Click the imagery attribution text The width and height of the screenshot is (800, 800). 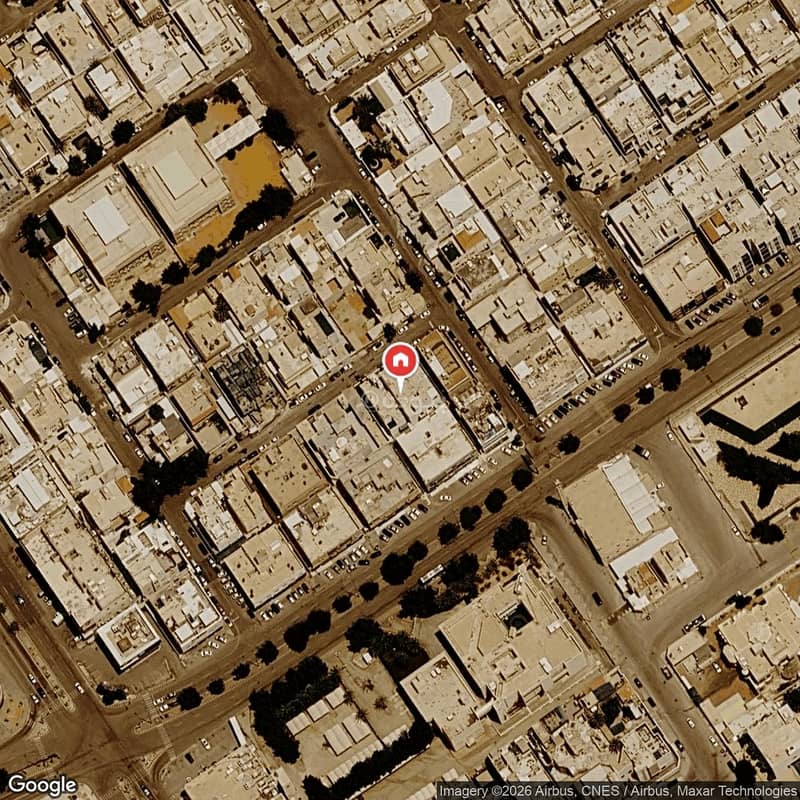[618, 791]
